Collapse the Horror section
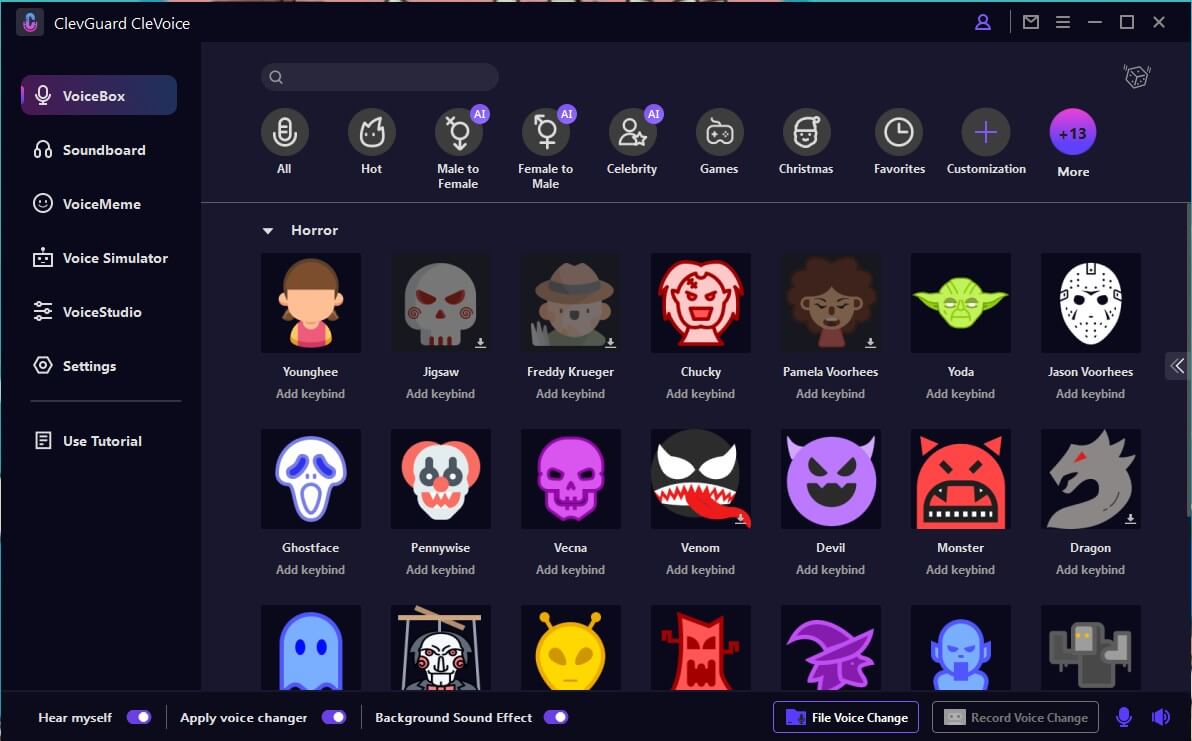1192x741 pixels. coord(268,230)
